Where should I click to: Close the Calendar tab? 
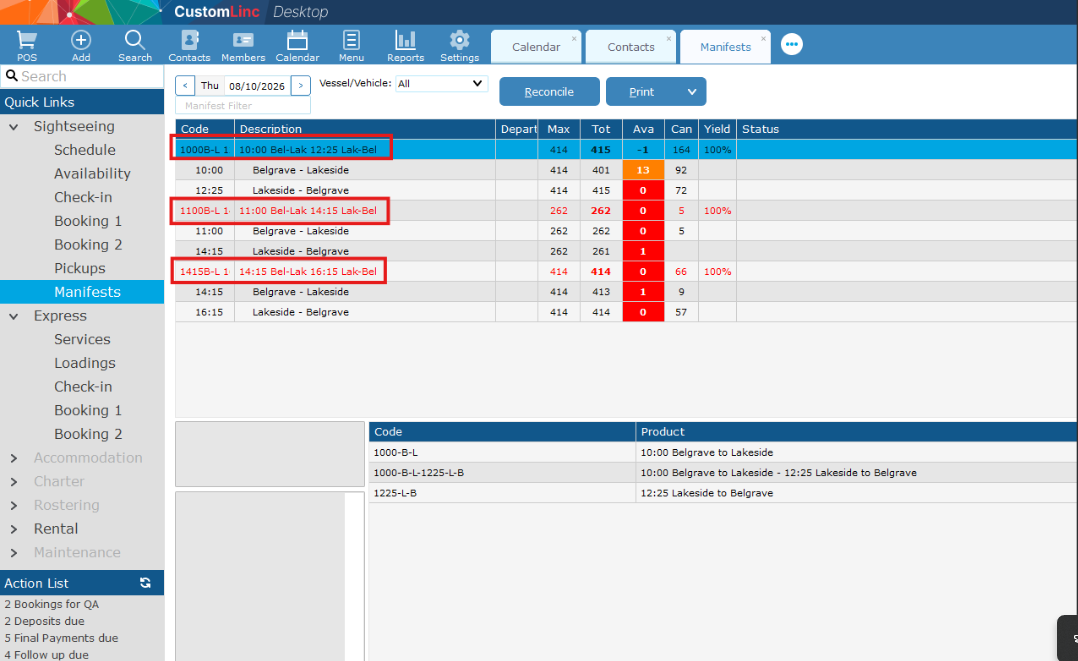click(574, 39)
